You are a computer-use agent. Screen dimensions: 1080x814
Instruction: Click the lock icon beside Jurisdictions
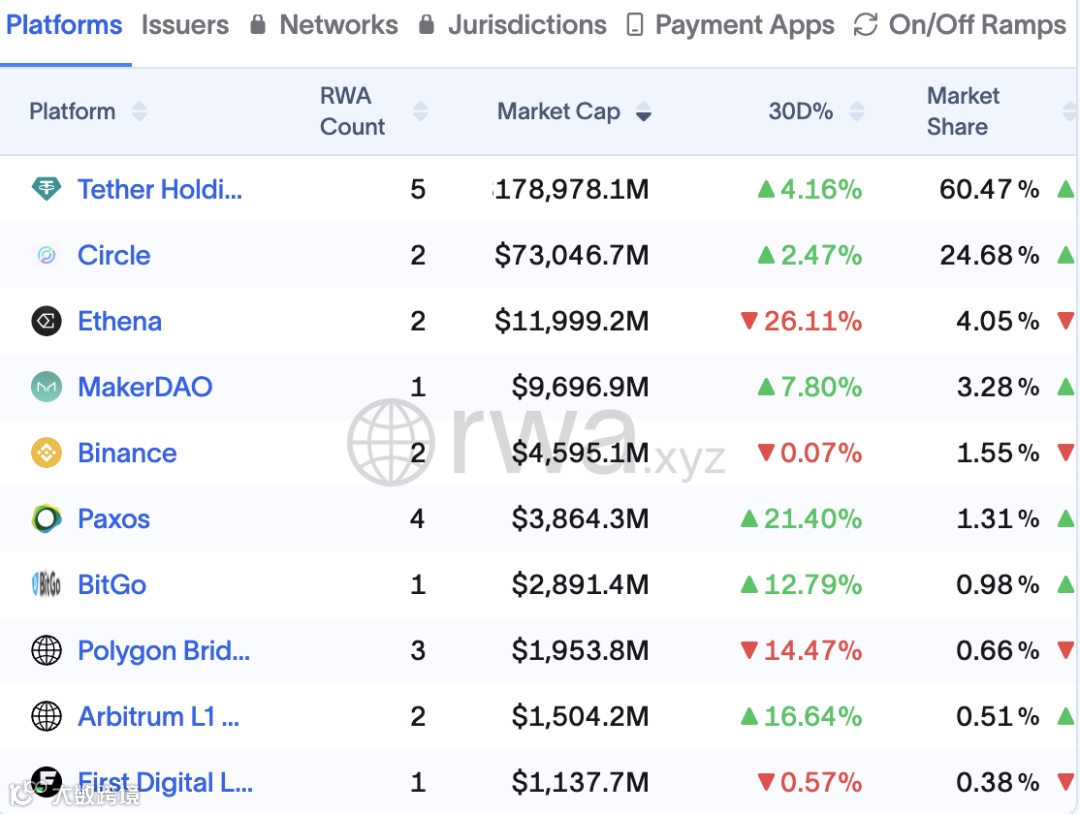click(426, 25)
